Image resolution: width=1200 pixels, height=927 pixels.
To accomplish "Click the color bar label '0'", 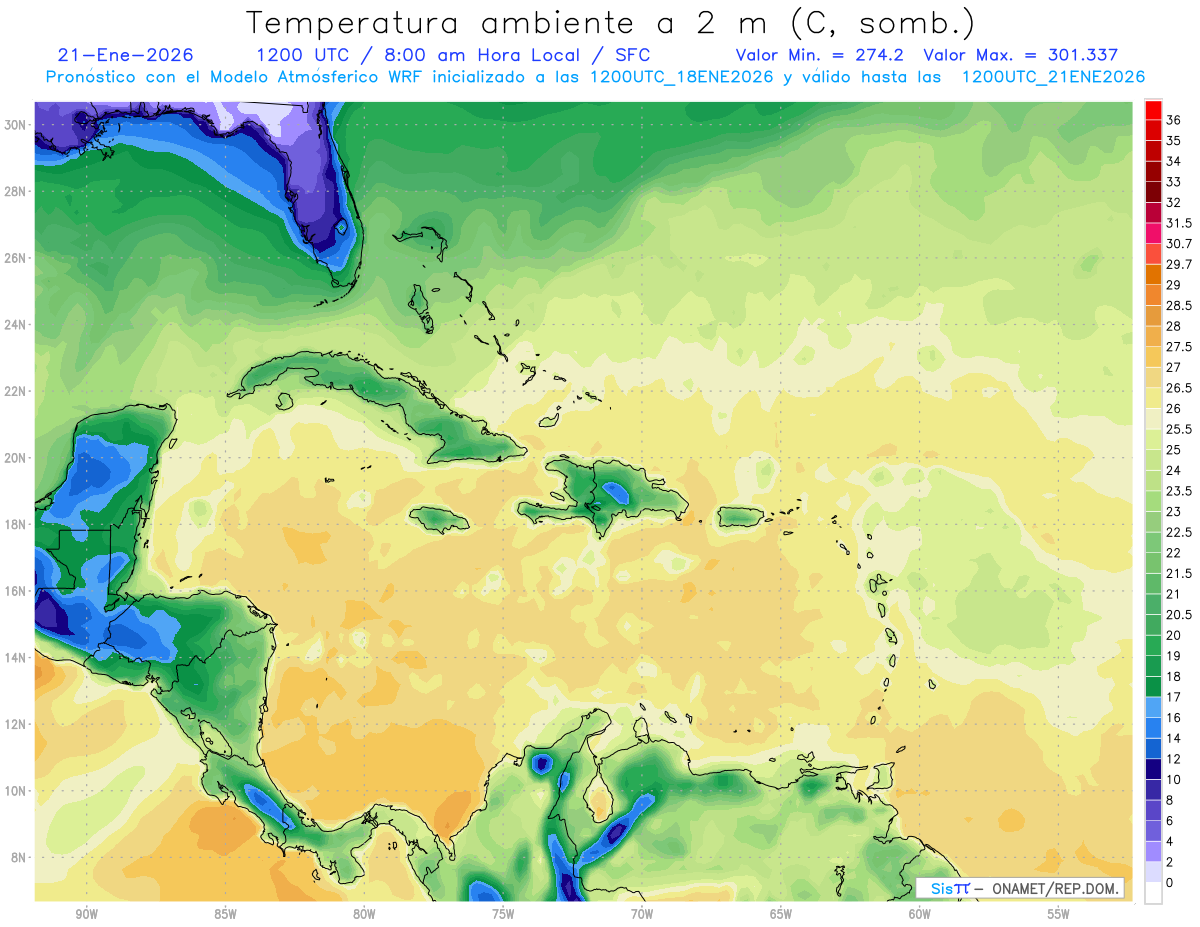I will point(1169,883).
